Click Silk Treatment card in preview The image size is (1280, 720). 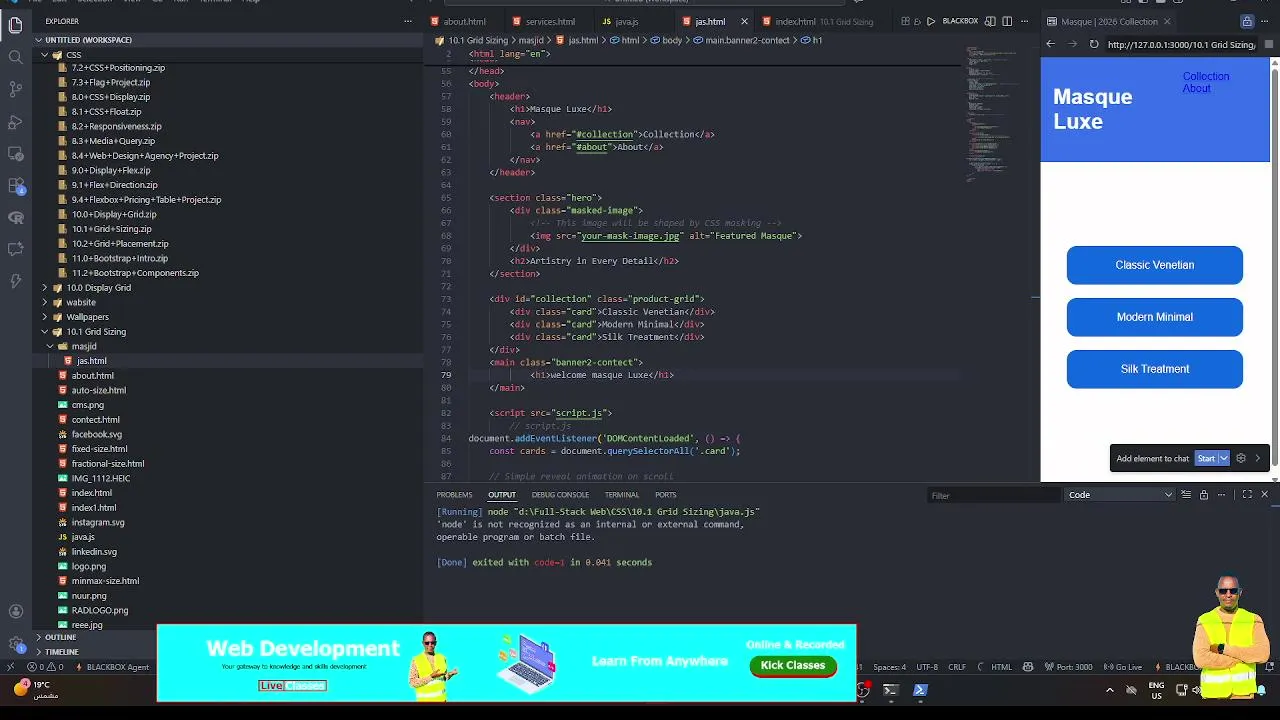tap(1155, 369)
